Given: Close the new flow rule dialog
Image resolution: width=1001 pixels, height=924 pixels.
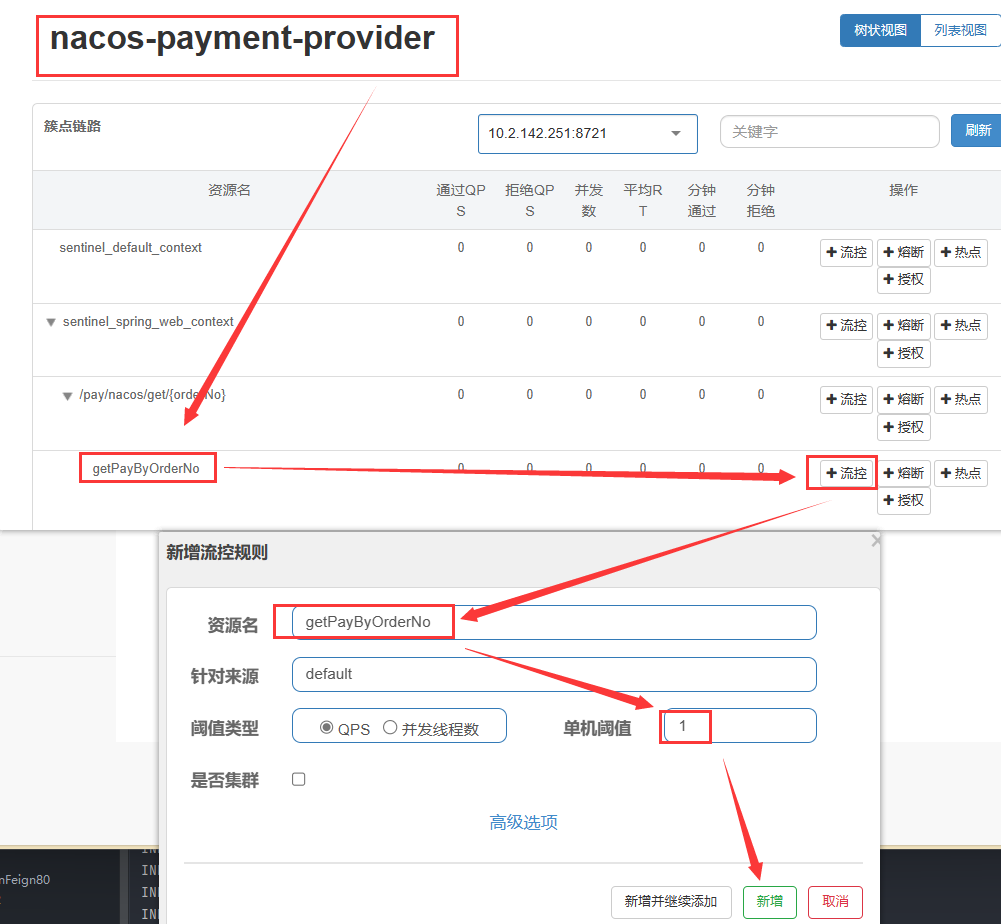Looking at the screenshot, I should click(x=875, y=541).
